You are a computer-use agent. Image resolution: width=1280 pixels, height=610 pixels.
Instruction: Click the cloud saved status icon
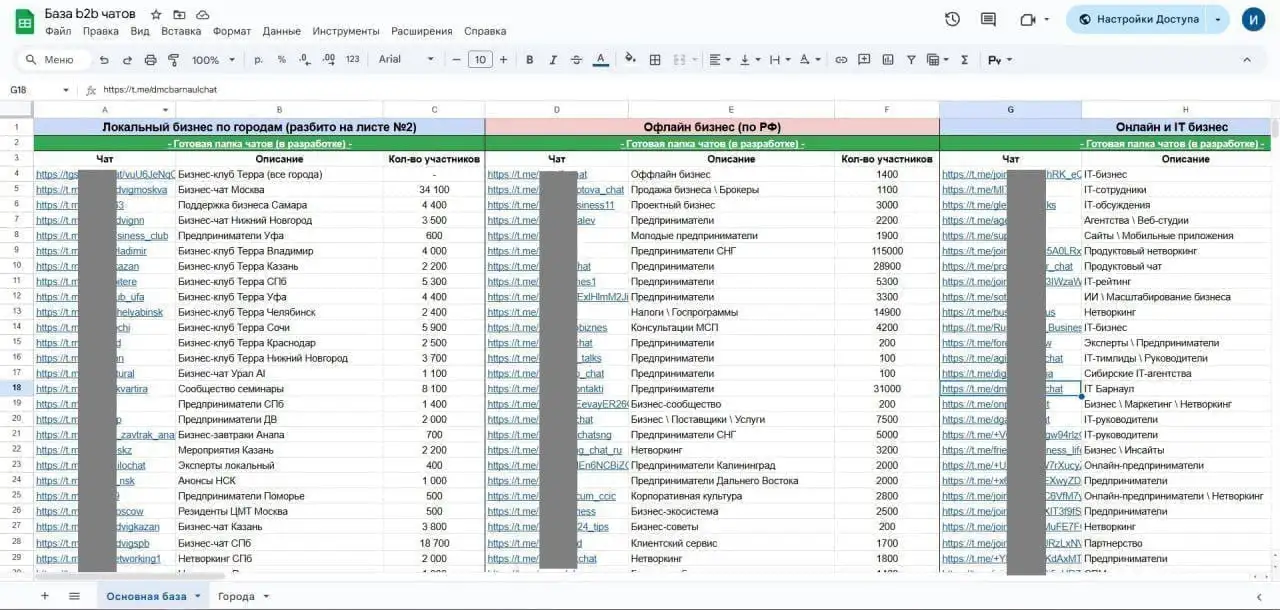(203, 15)
